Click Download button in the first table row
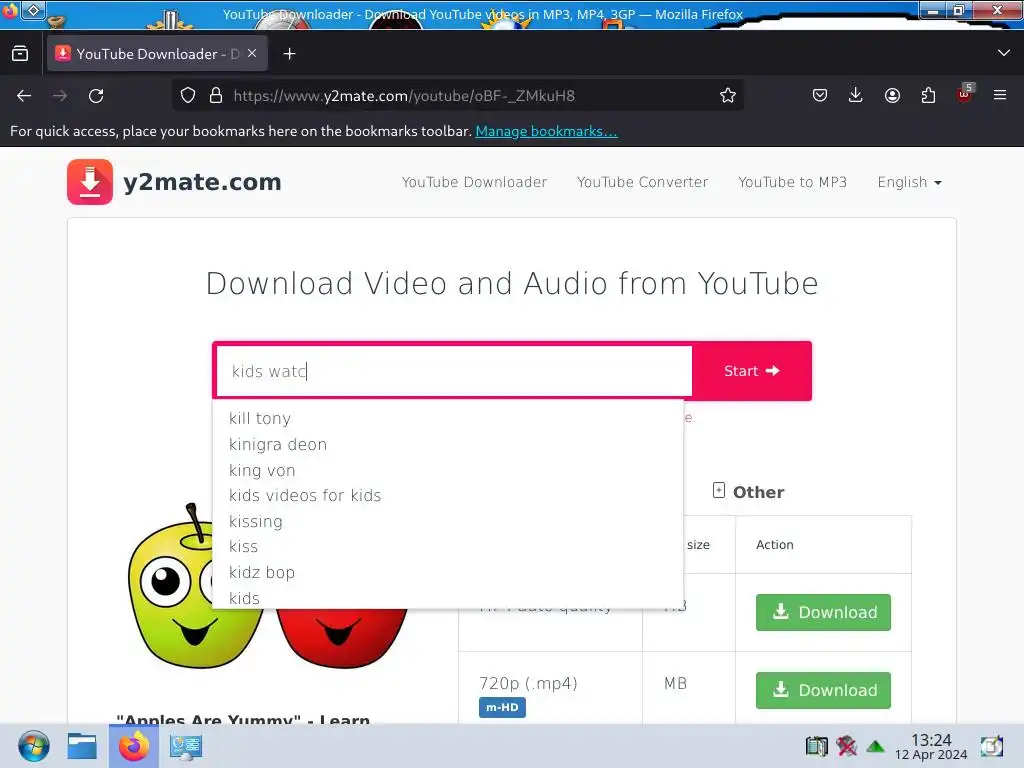 pyautogui.click(x=823, y=613)
